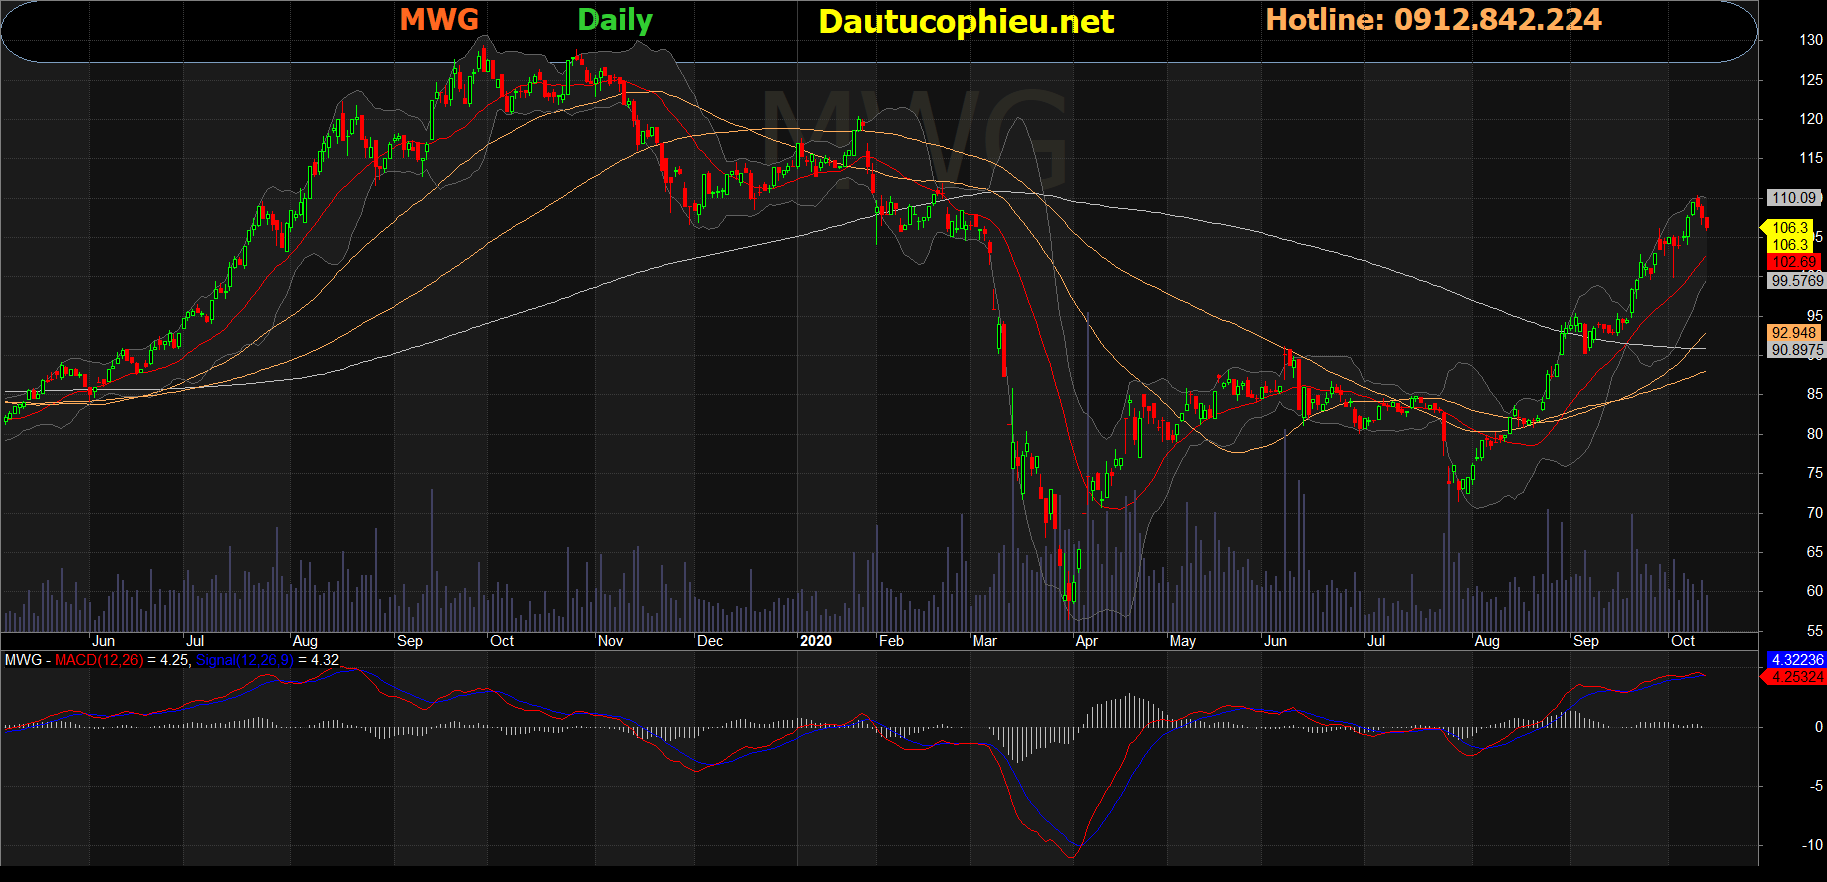
Task: Click the MWG ticker symbol in header
Action: pos(439,20)
